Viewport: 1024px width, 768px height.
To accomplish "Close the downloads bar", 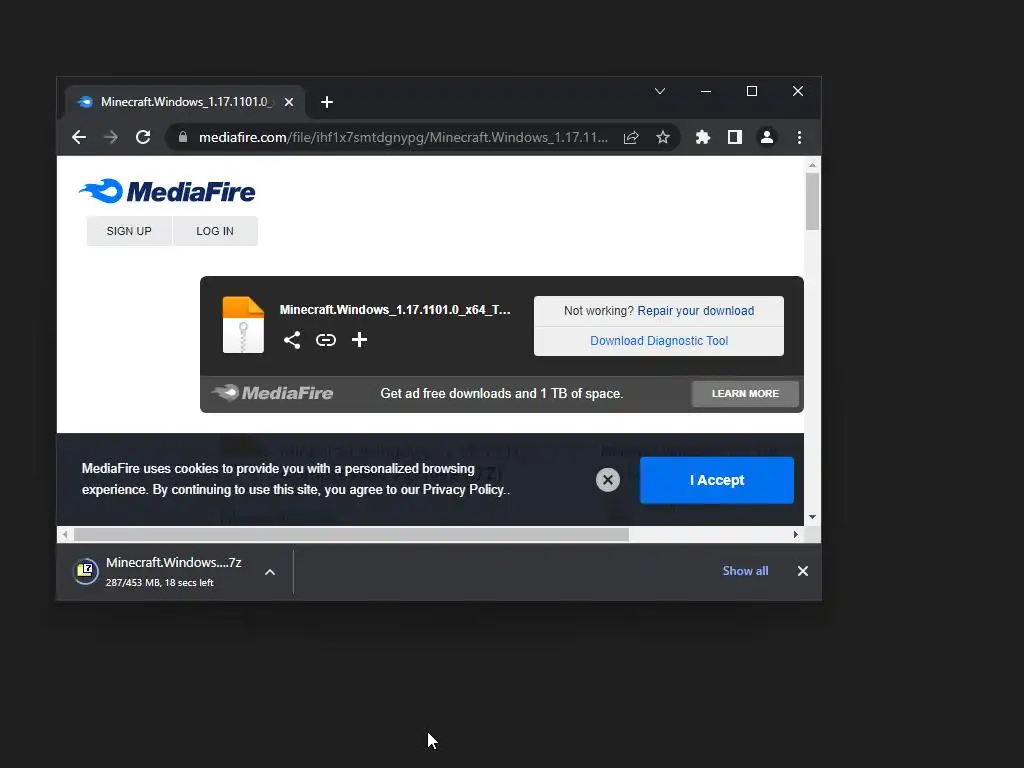I will point(803,571).
